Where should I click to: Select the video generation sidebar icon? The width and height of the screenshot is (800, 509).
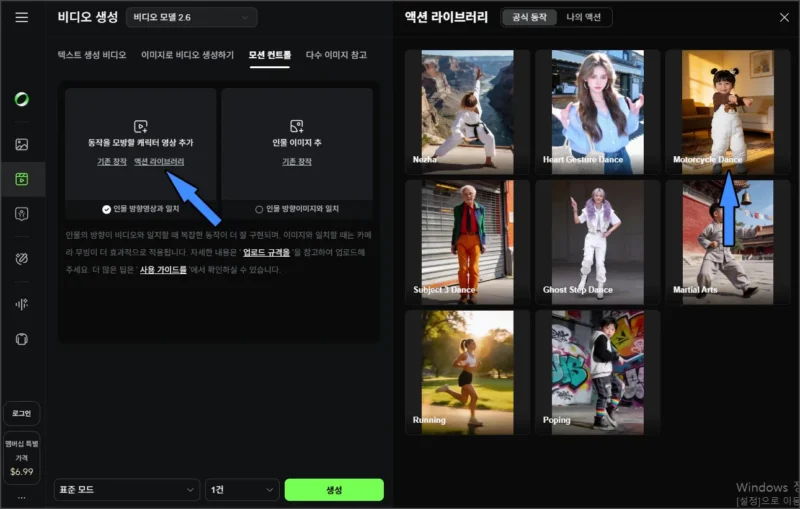[x=22, y=179]
